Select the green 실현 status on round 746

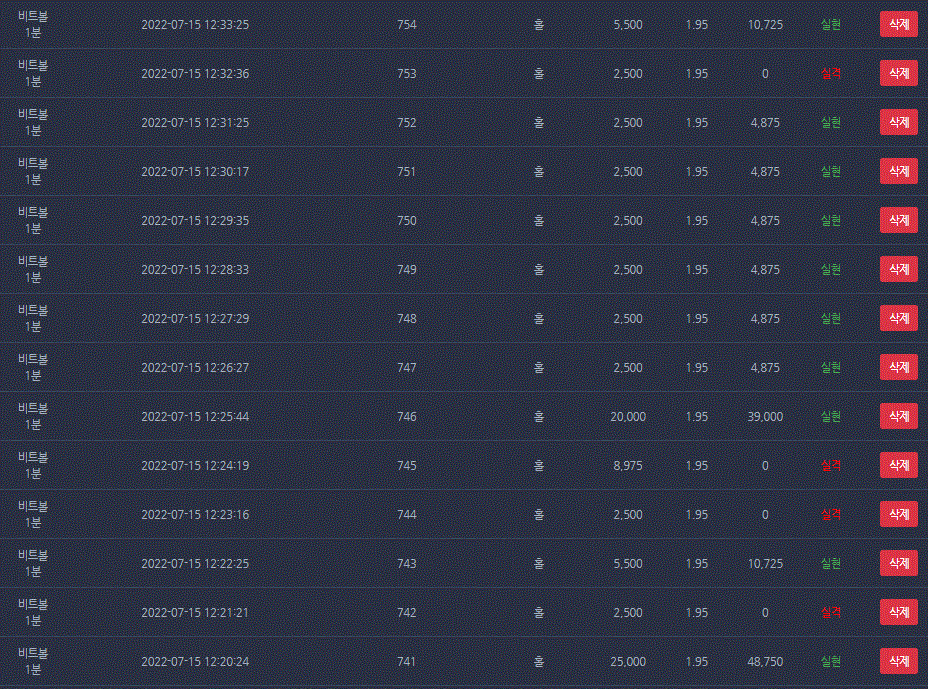point(830,417)
